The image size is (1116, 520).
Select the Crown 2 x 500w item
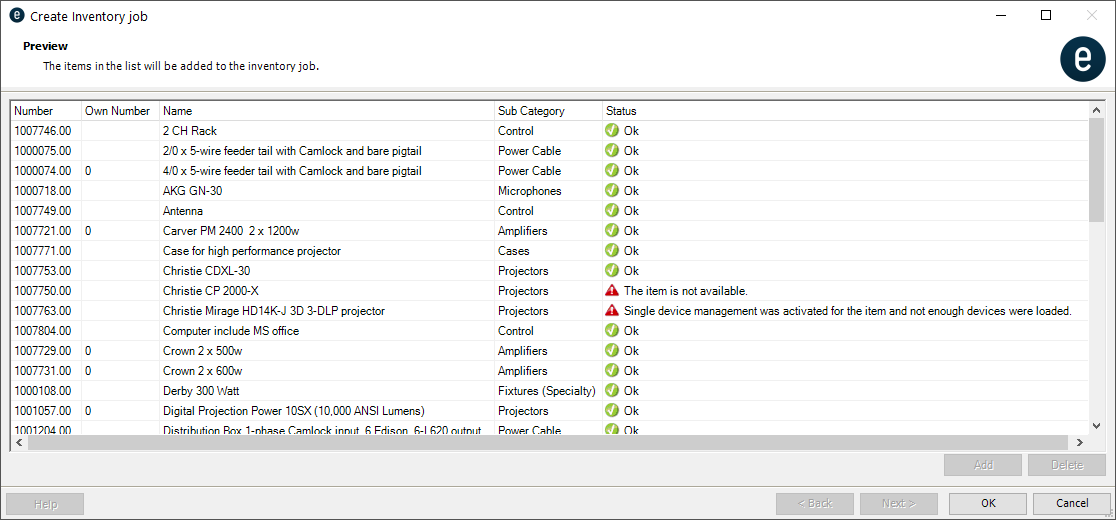pos(205,351)
